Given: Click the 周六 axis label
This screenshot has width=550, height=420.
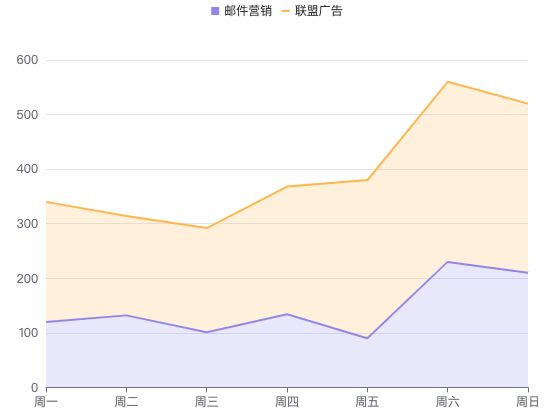Looking at the screenshot, I should [x=448, y=401].
